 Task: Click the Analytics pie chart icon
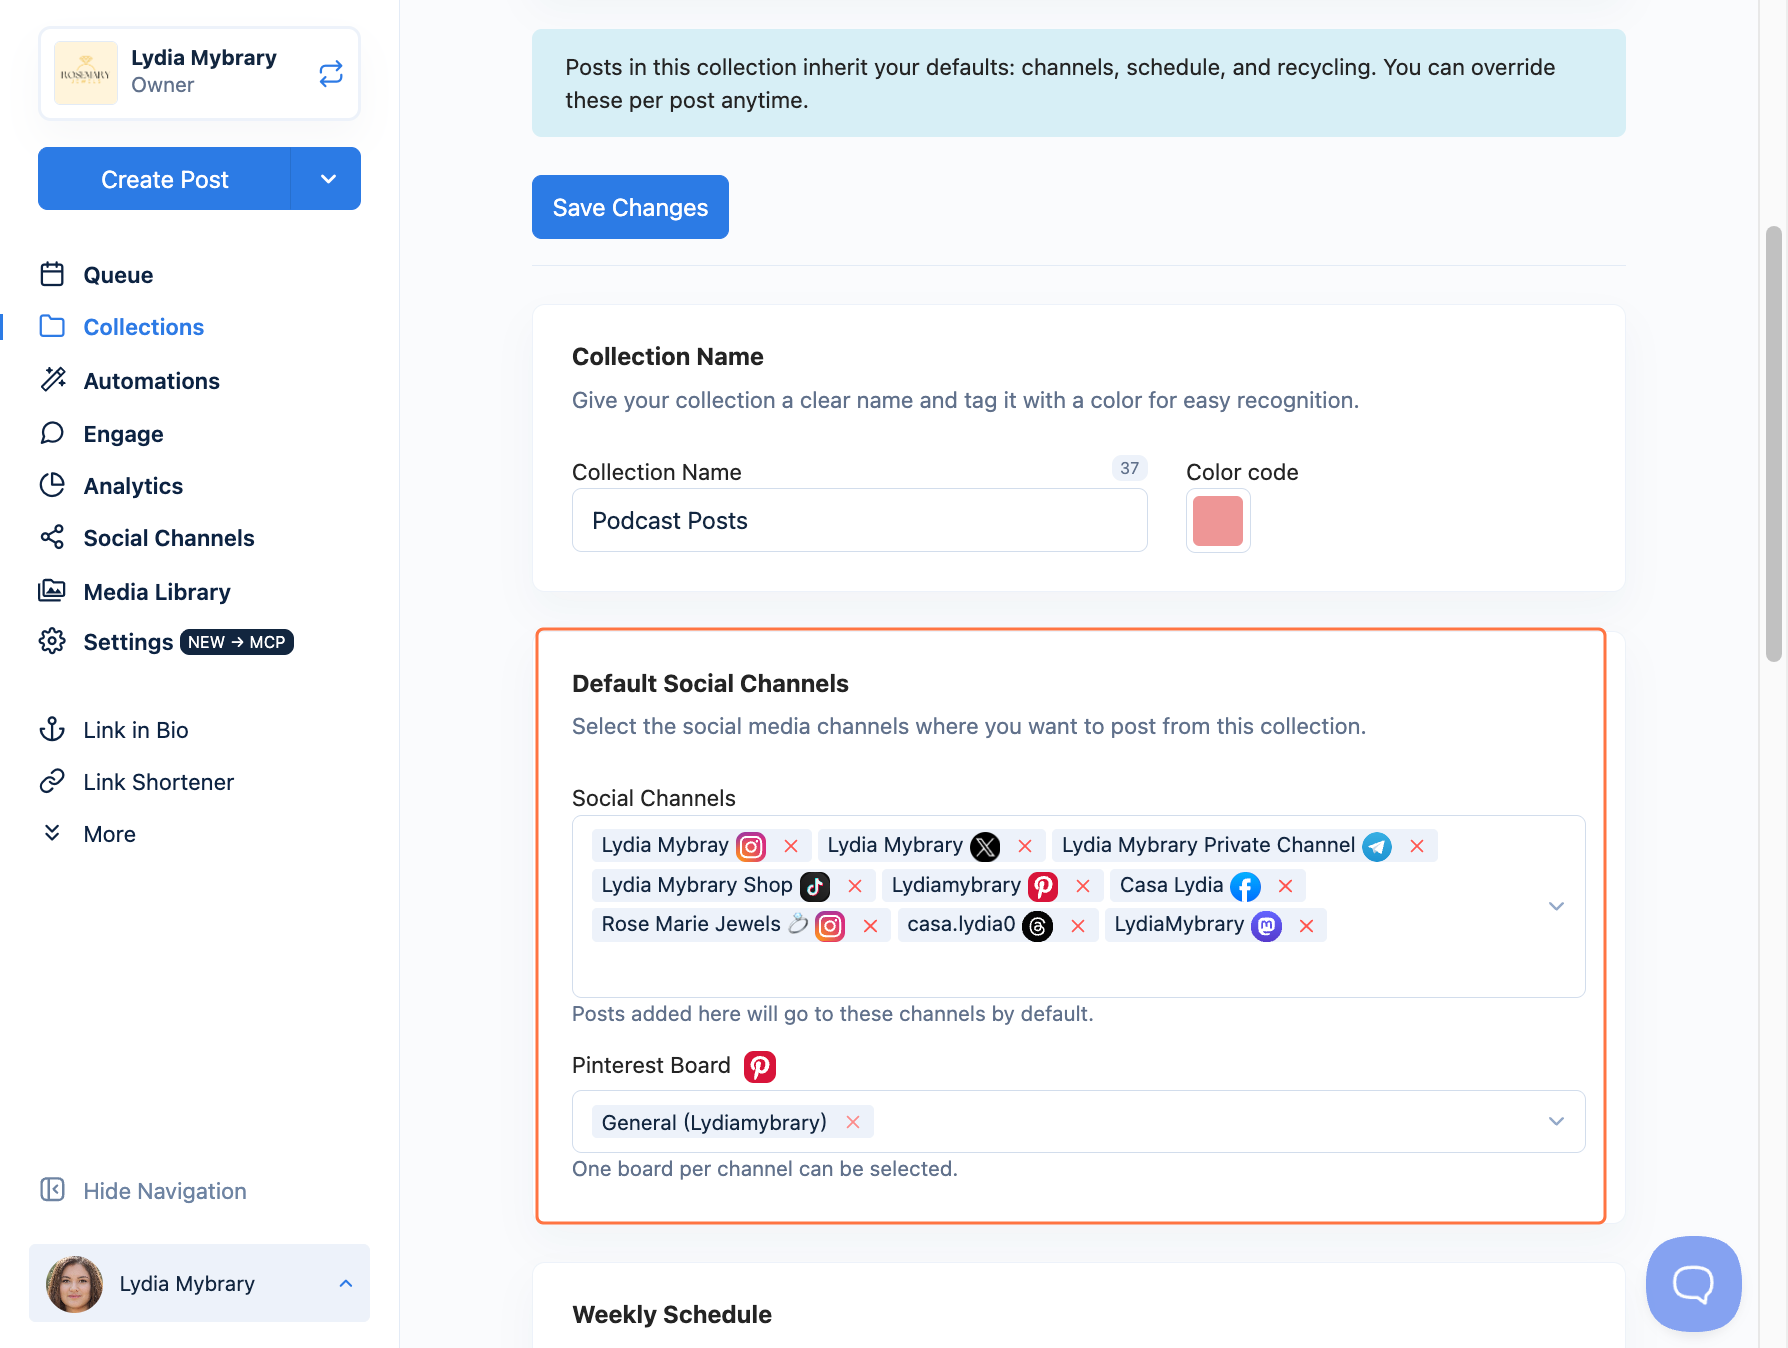click(x=52, y=485)
